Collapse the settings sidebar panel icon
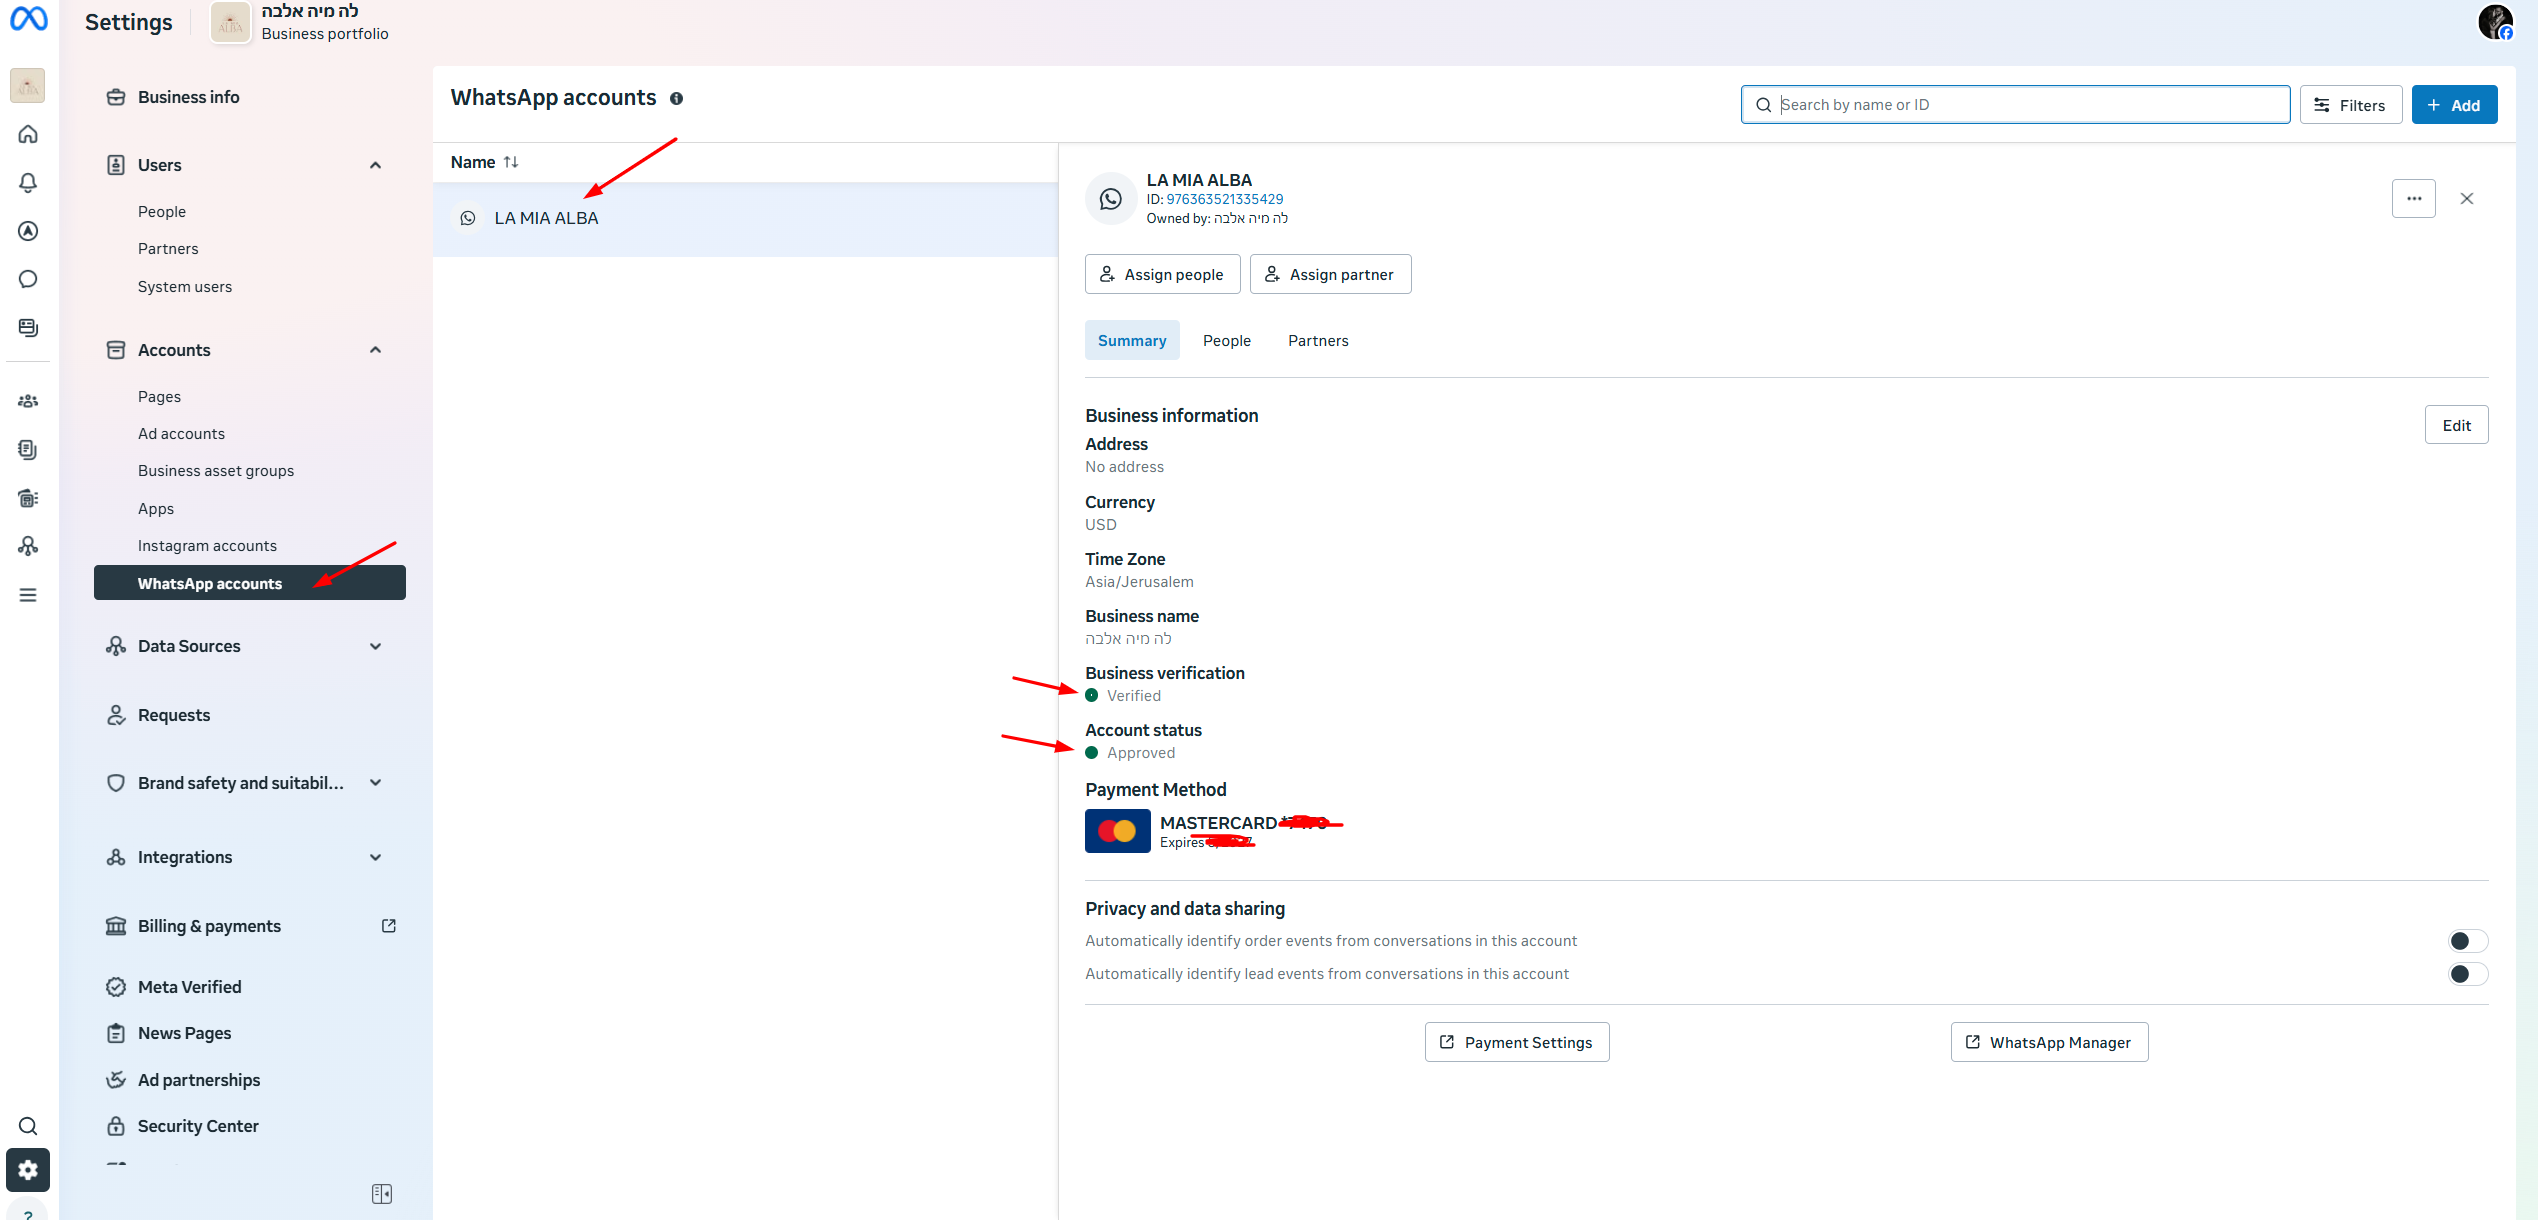 pyautogui.click(x=382, y=1194)
